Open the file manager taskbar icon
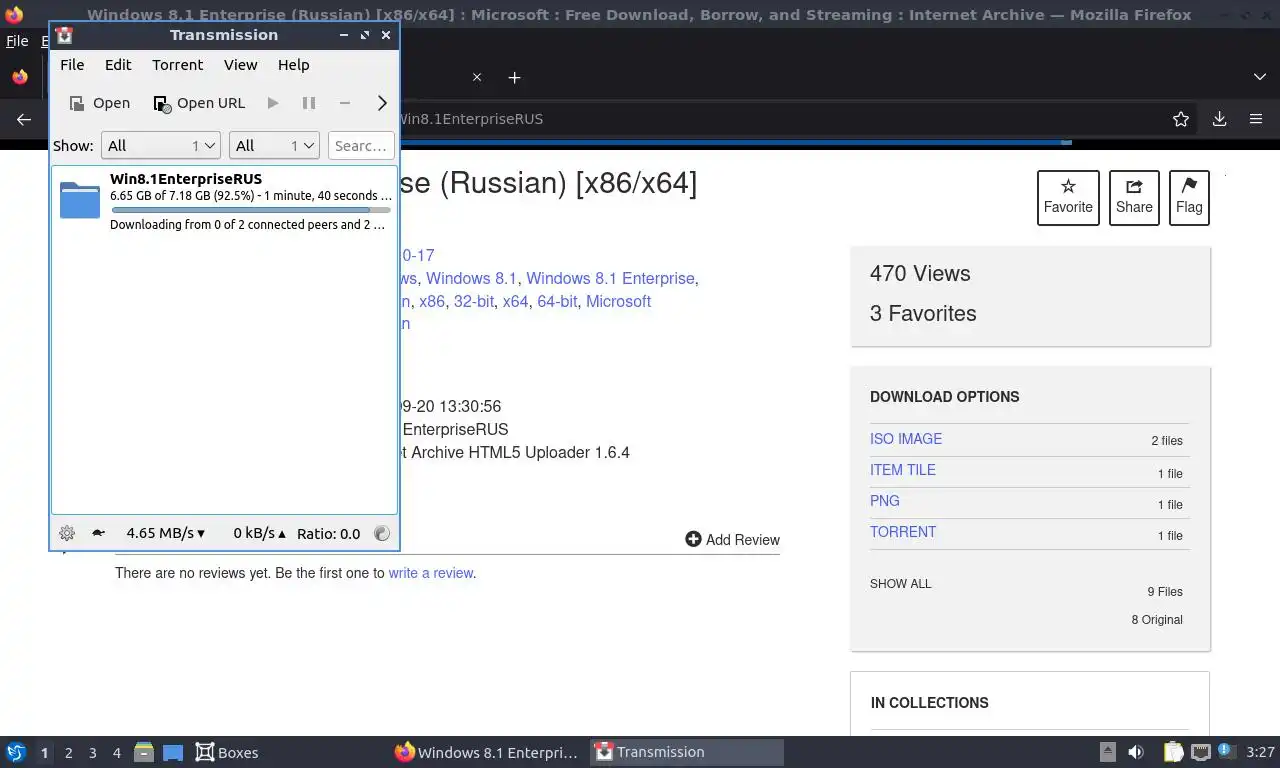The image size is (1280, 768). (x=144, y=752)
